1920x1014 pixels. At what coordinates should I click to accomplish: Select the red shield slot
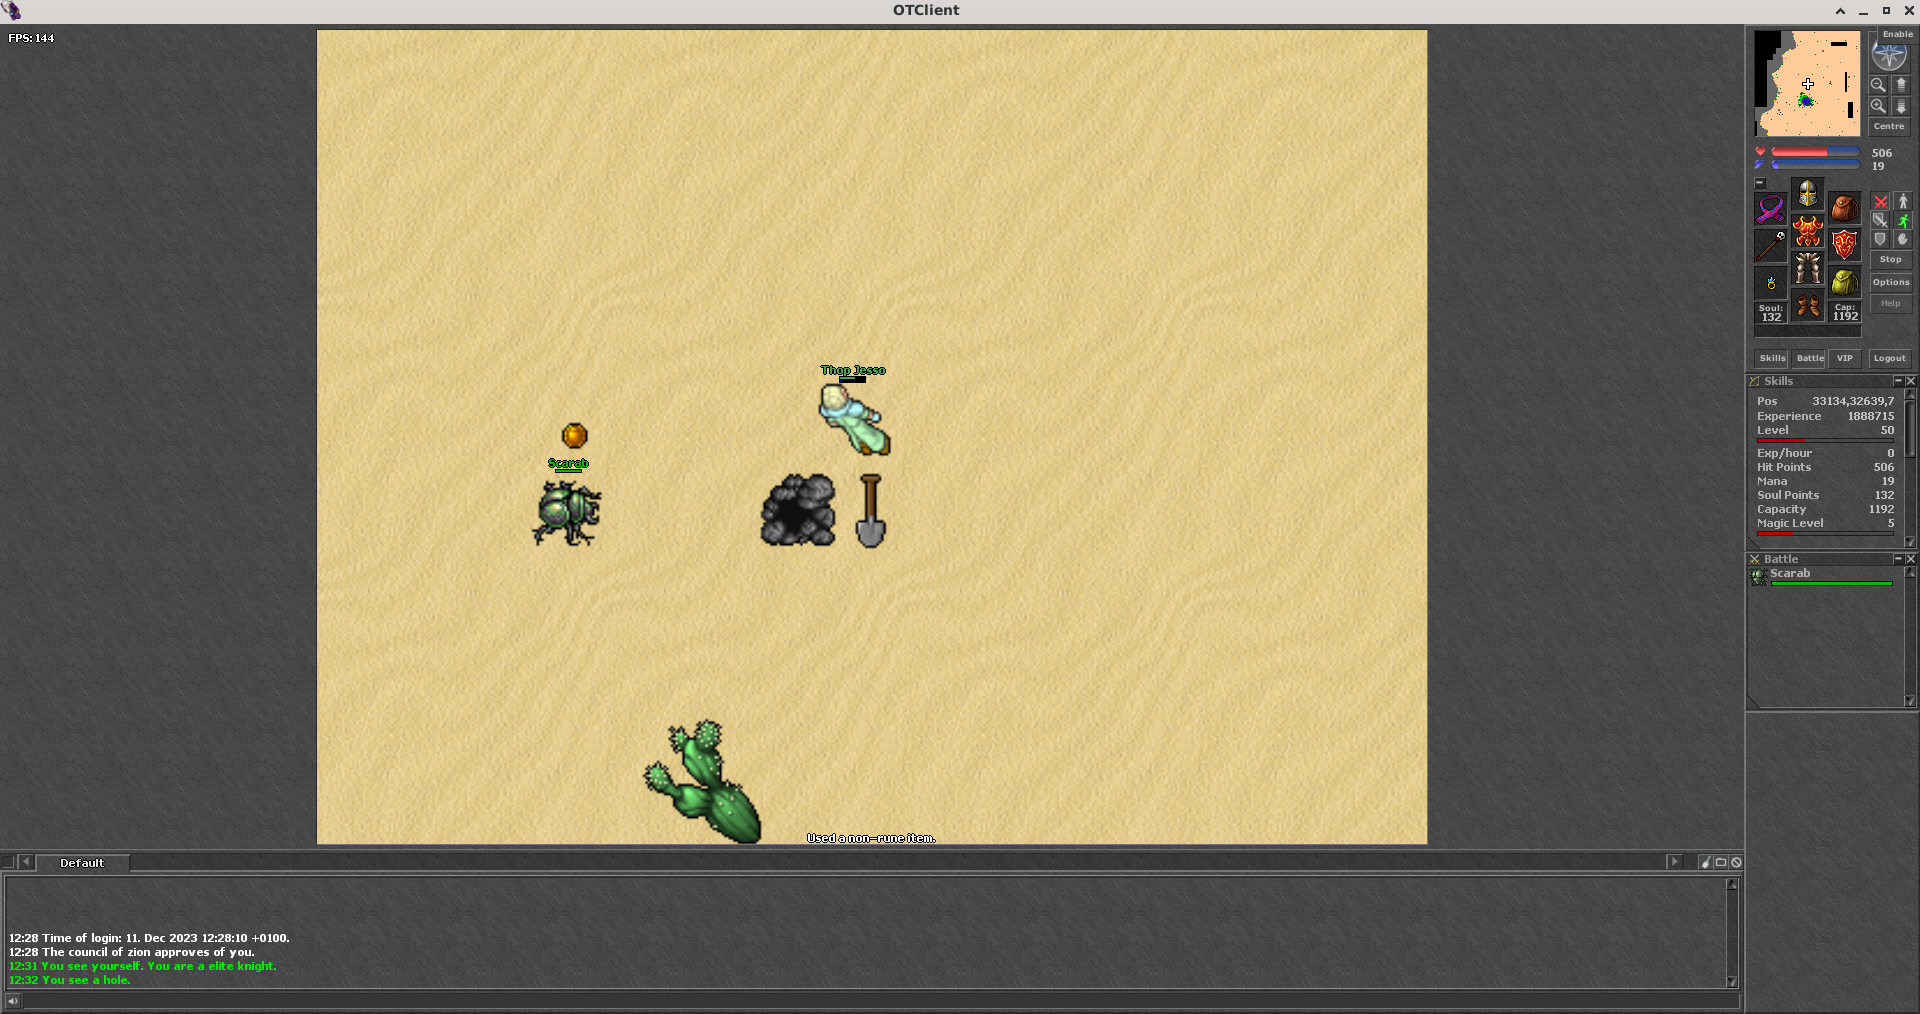click(1844, 245)
